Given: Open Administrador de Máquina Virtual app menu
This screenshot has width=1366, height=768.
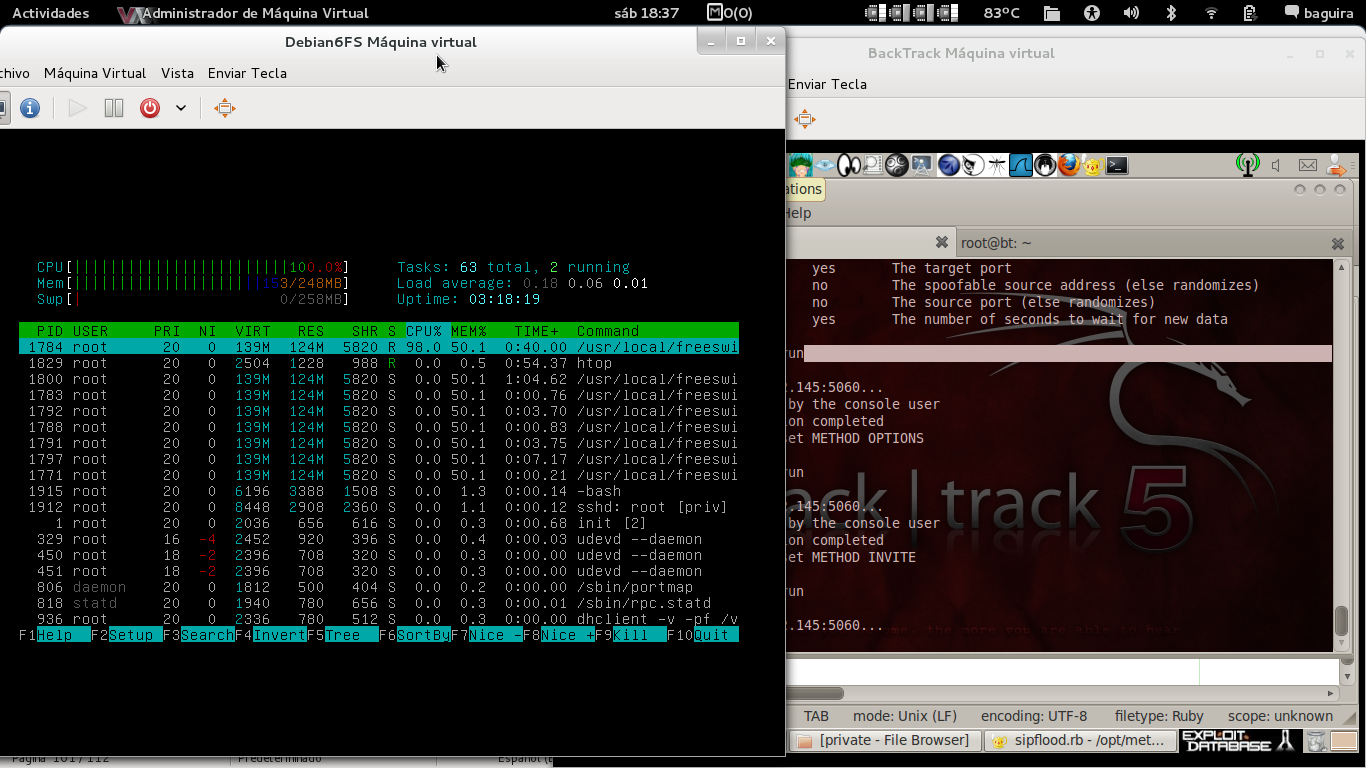Looking at the screenshot, I should pyautogui.click(x=243, y=13).
